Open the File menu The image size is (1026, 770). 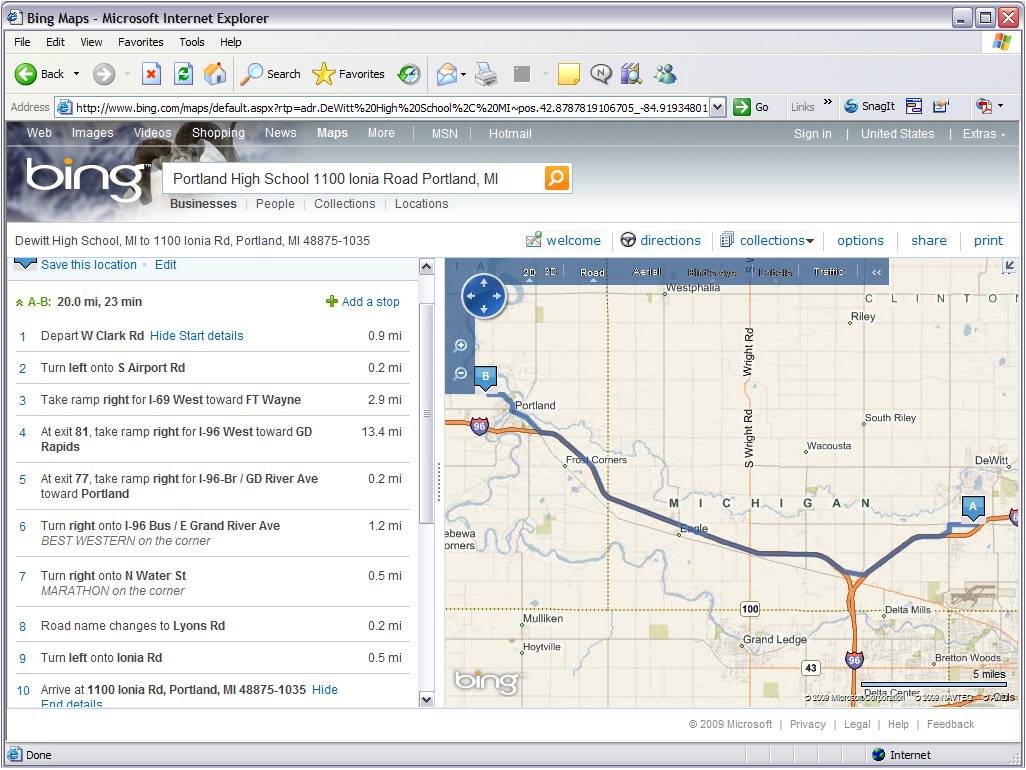[x=22, y=42]
